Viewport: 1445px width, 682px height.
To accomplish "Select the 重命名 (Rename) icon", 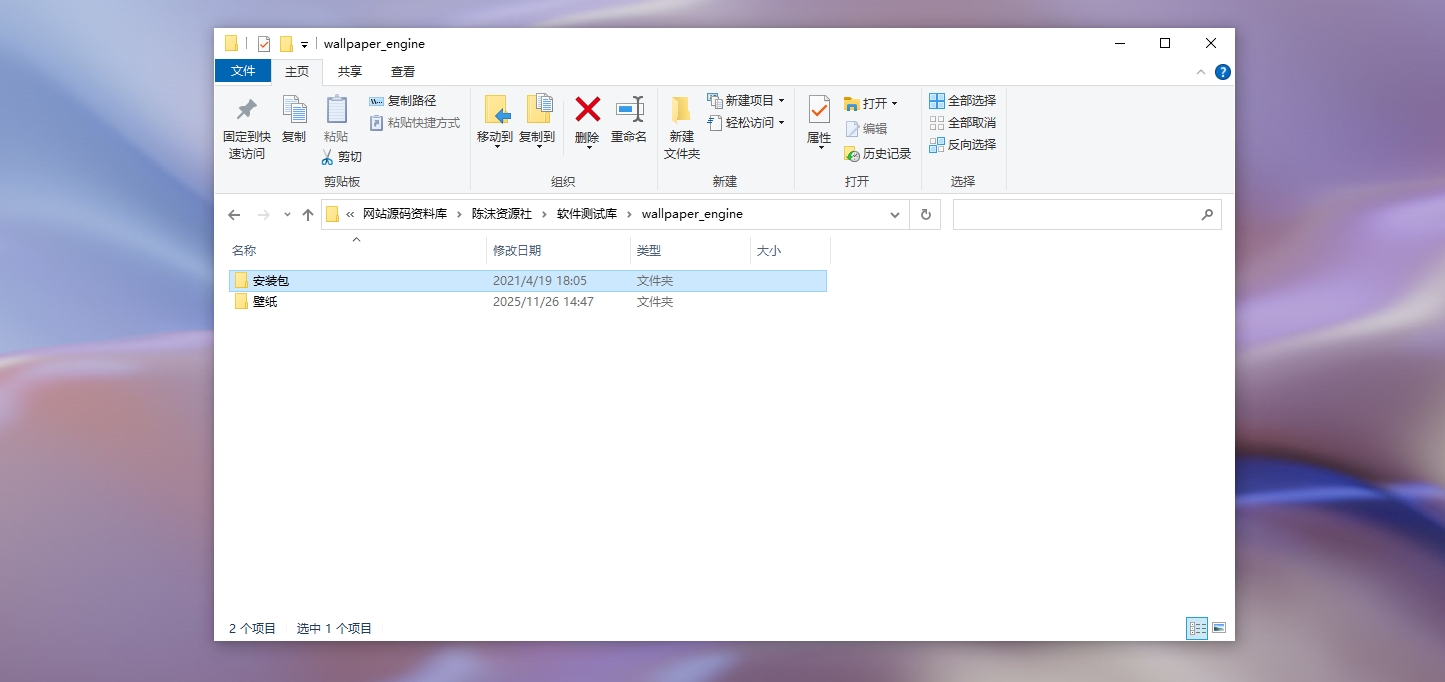I will pyautogui.click(x=629, y=111).
